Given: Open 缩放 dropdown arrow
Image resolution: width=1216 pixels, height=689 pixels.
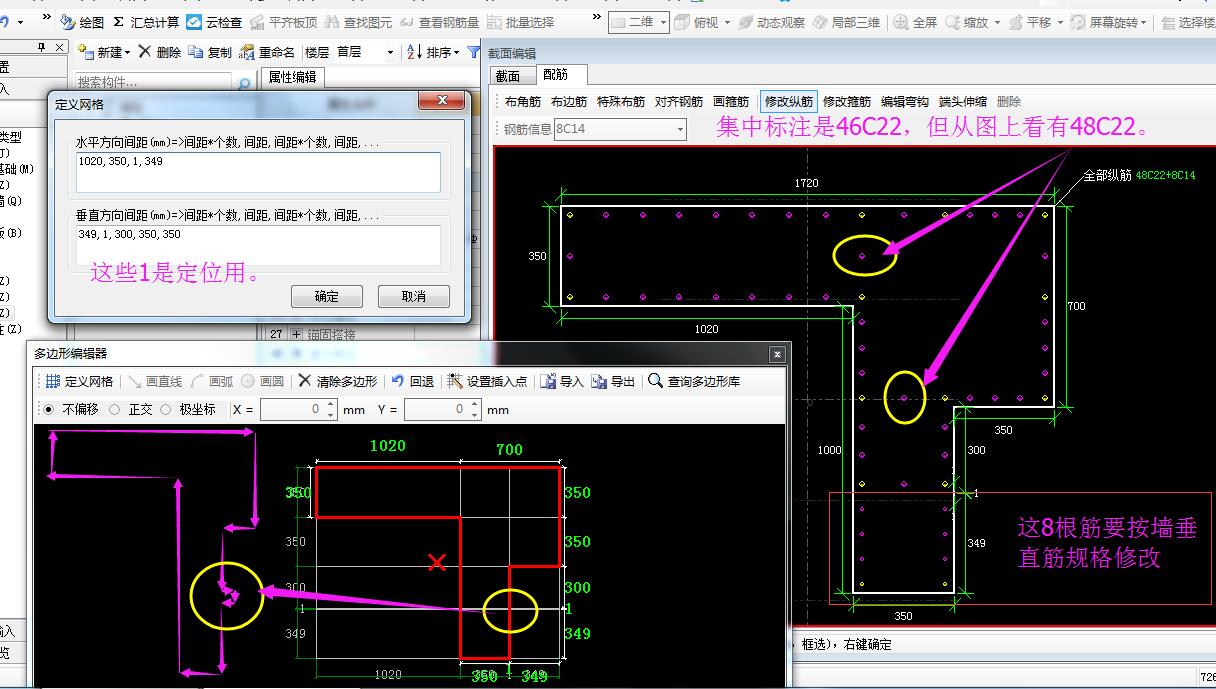Looking at the screenshot, I should [996, 22].
